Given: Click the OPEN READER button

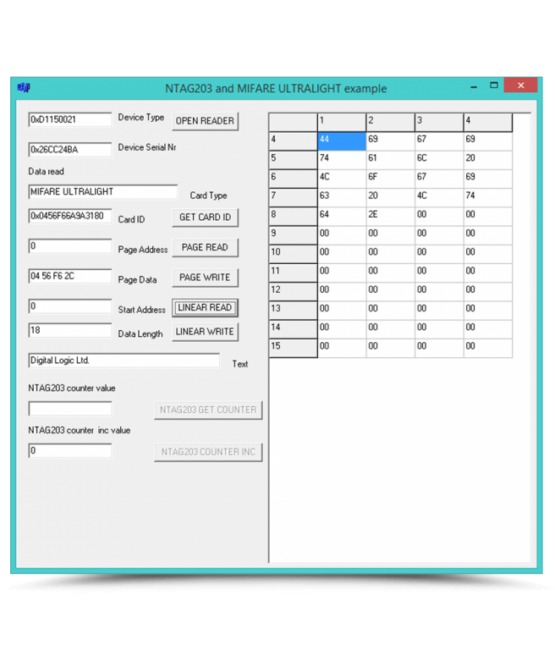Looking at the screenshot, I should click(205, 121).
